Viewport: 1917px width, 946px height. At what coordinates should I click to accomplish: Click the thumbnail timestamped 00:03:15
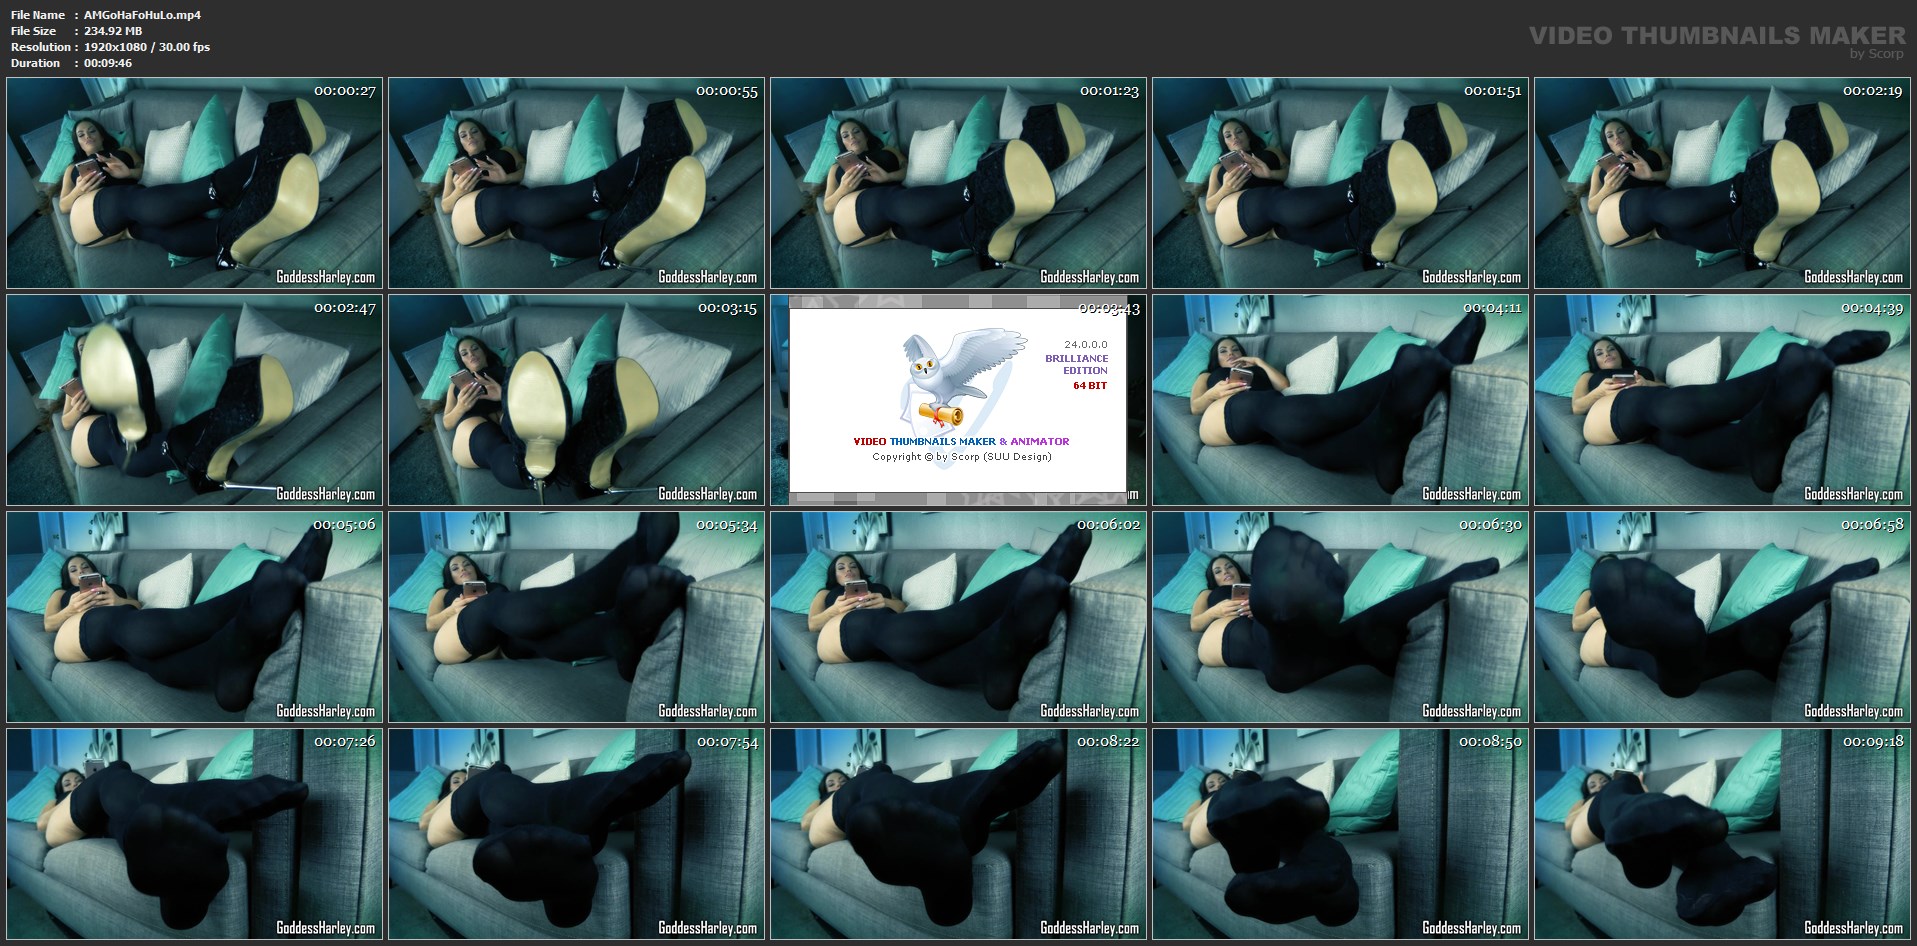point(576,400)
